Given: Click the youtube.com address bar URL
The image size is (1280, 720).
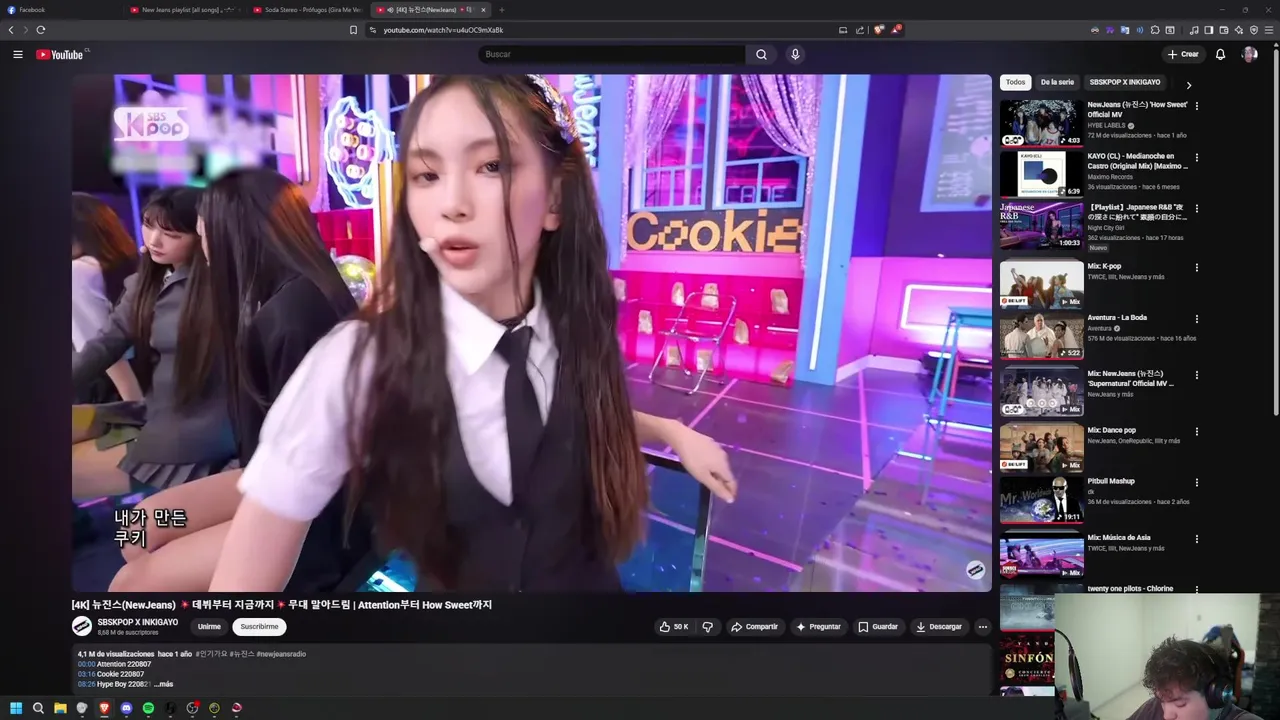Looking at the screenshot, I should coord(443,30).
